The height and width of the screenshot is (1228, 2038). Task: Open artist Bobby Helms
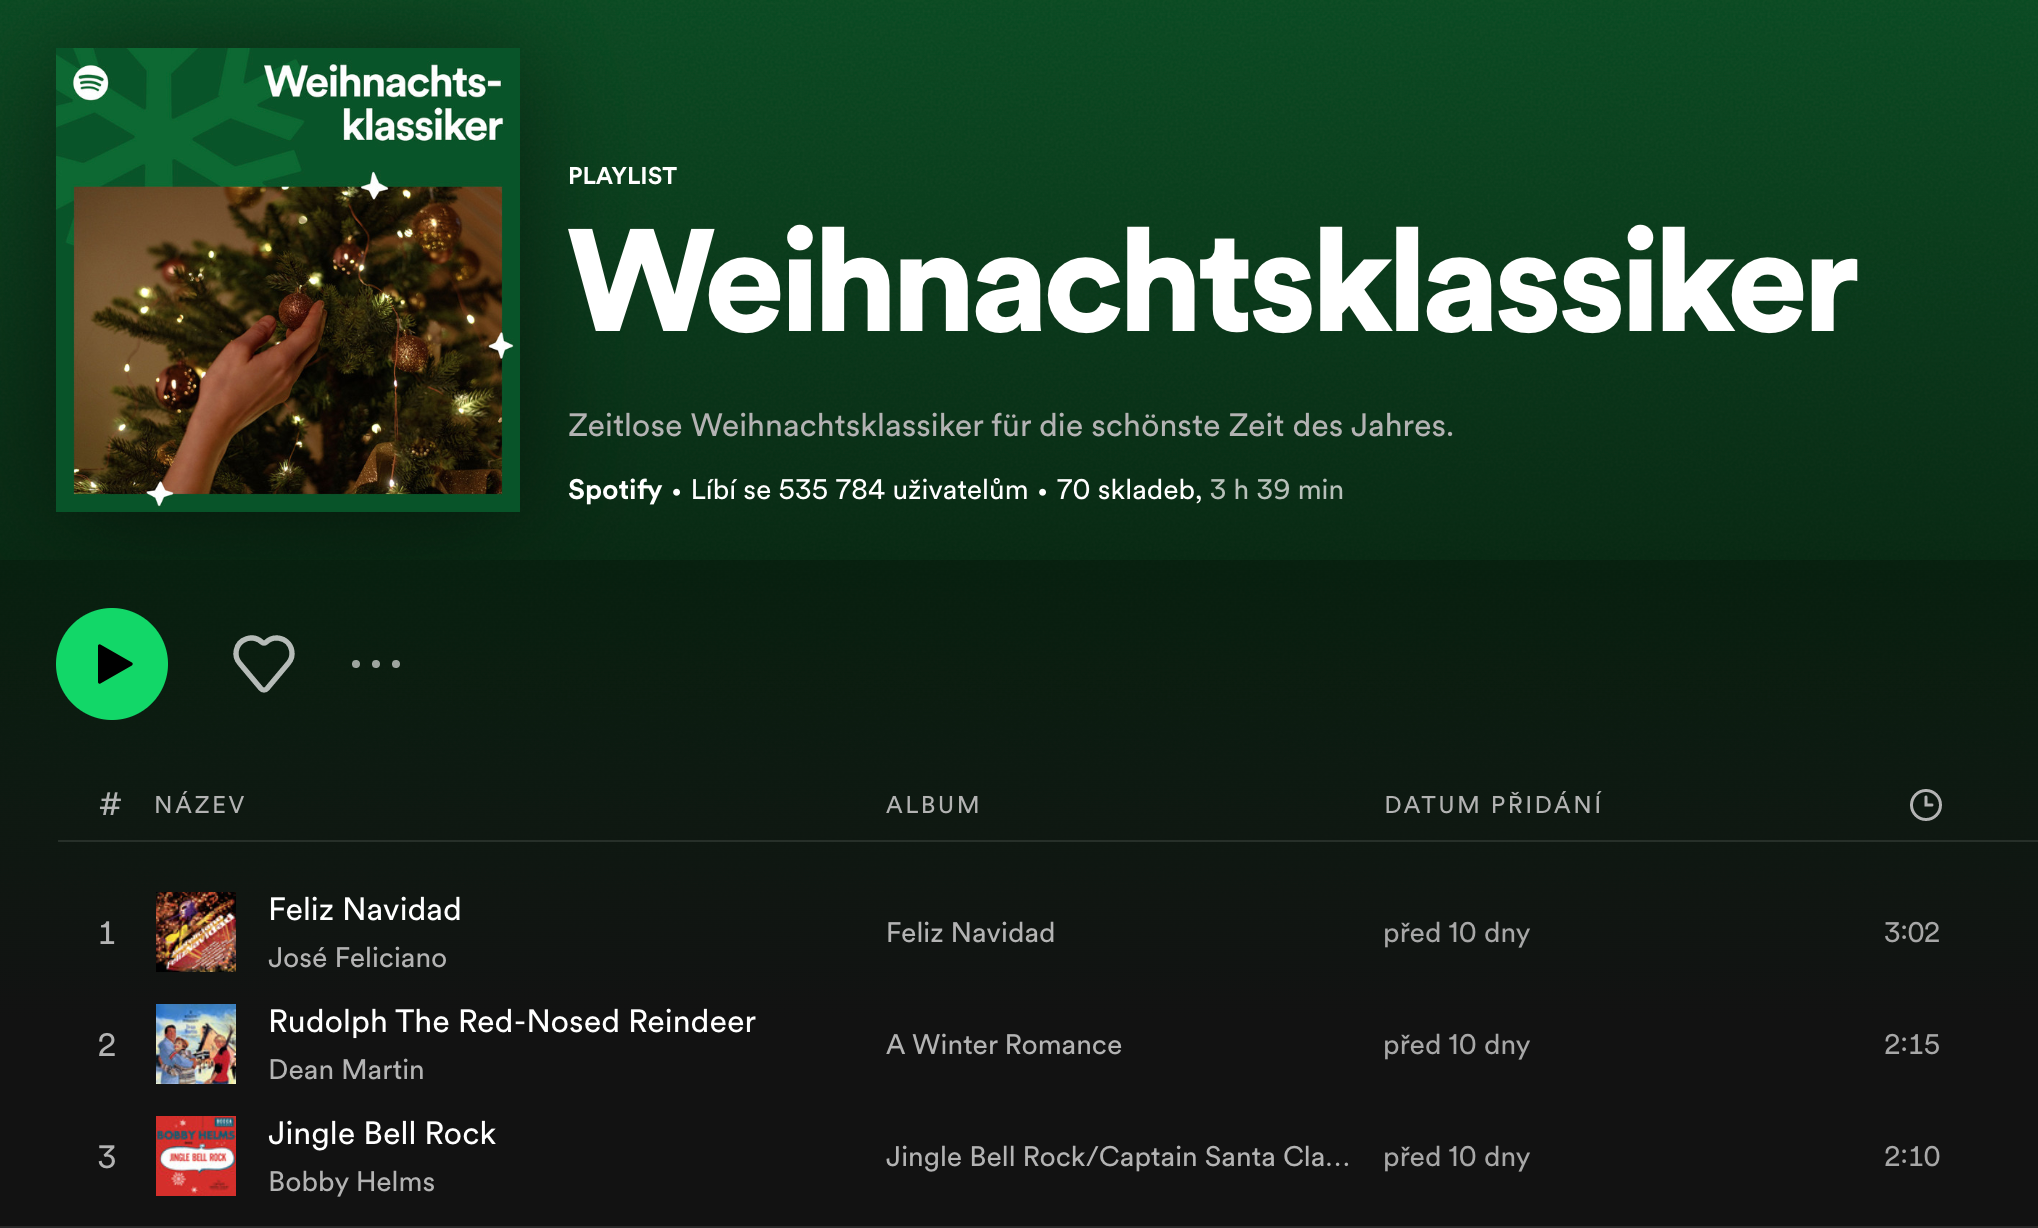point(352,1182)
